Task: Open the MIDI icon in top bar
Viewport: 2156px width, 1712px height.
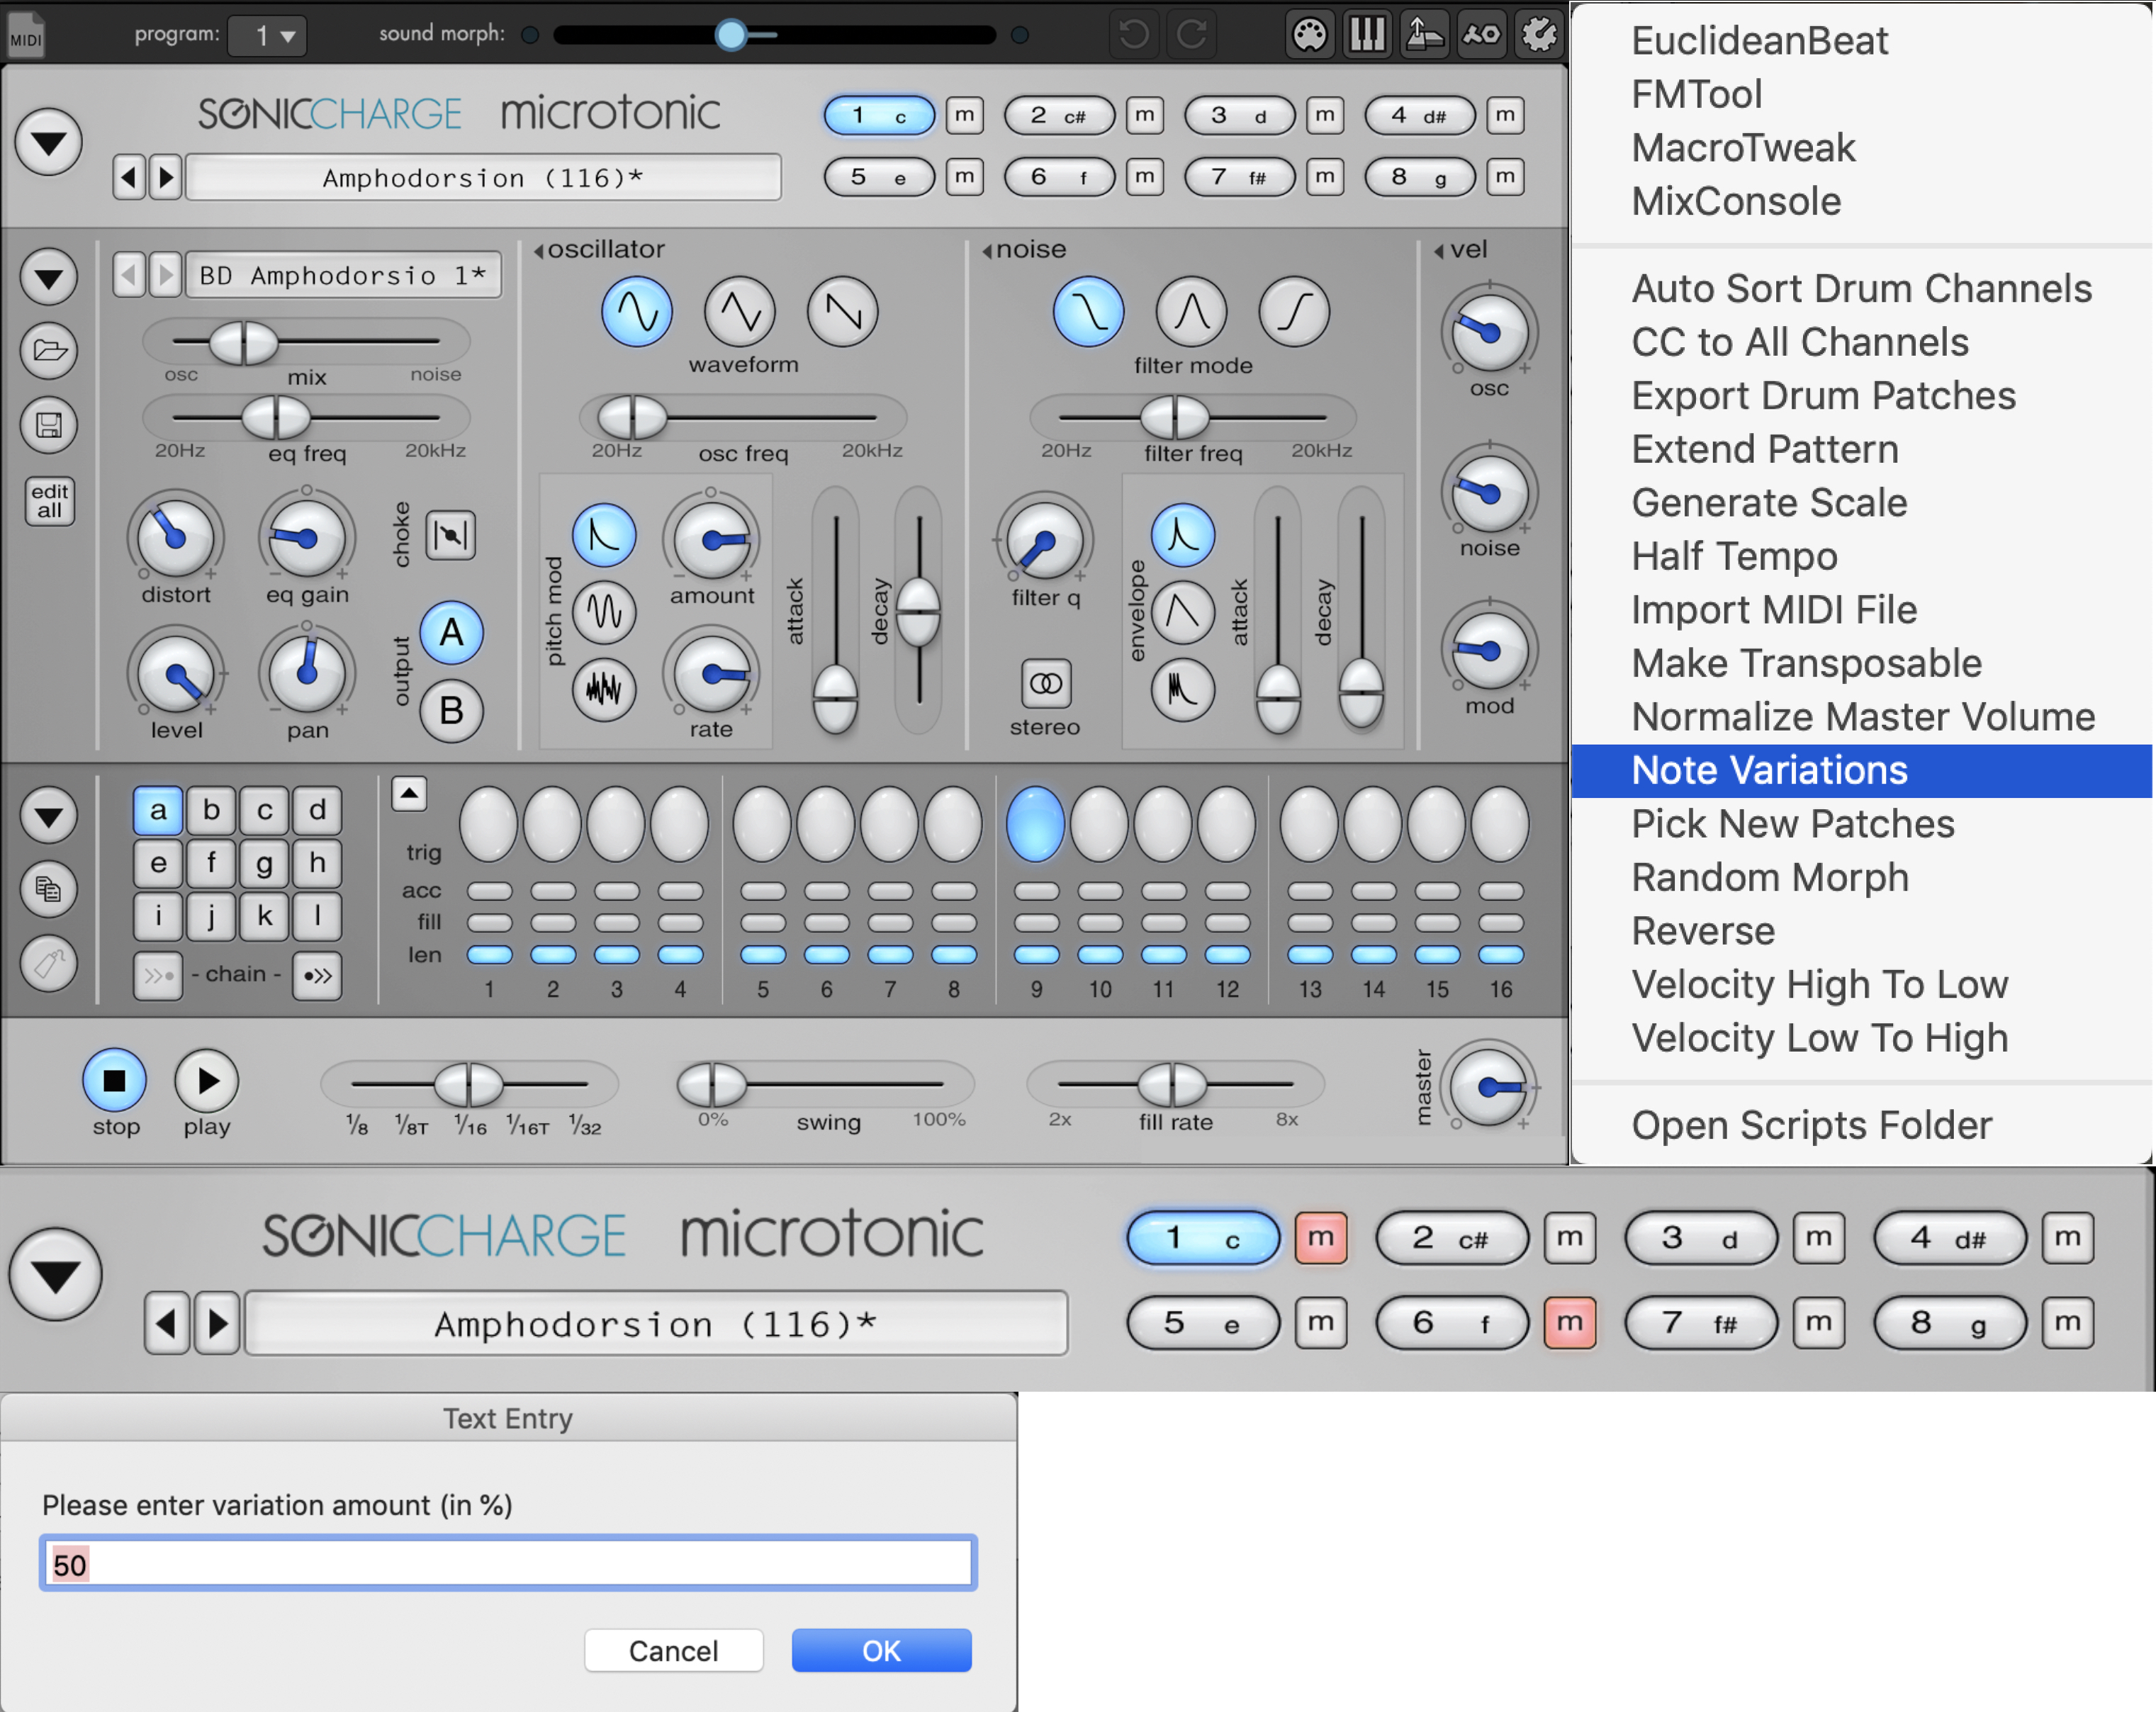Action: click(26, 36)
